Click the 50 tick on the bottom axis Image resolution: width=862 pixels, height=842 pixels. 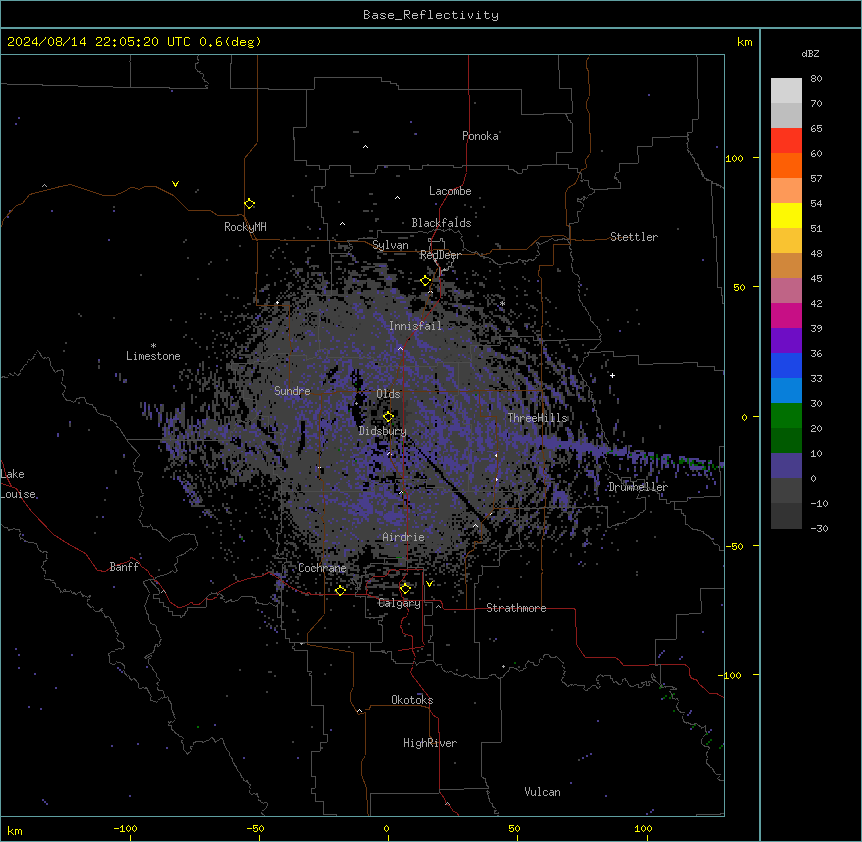[514, 828]
